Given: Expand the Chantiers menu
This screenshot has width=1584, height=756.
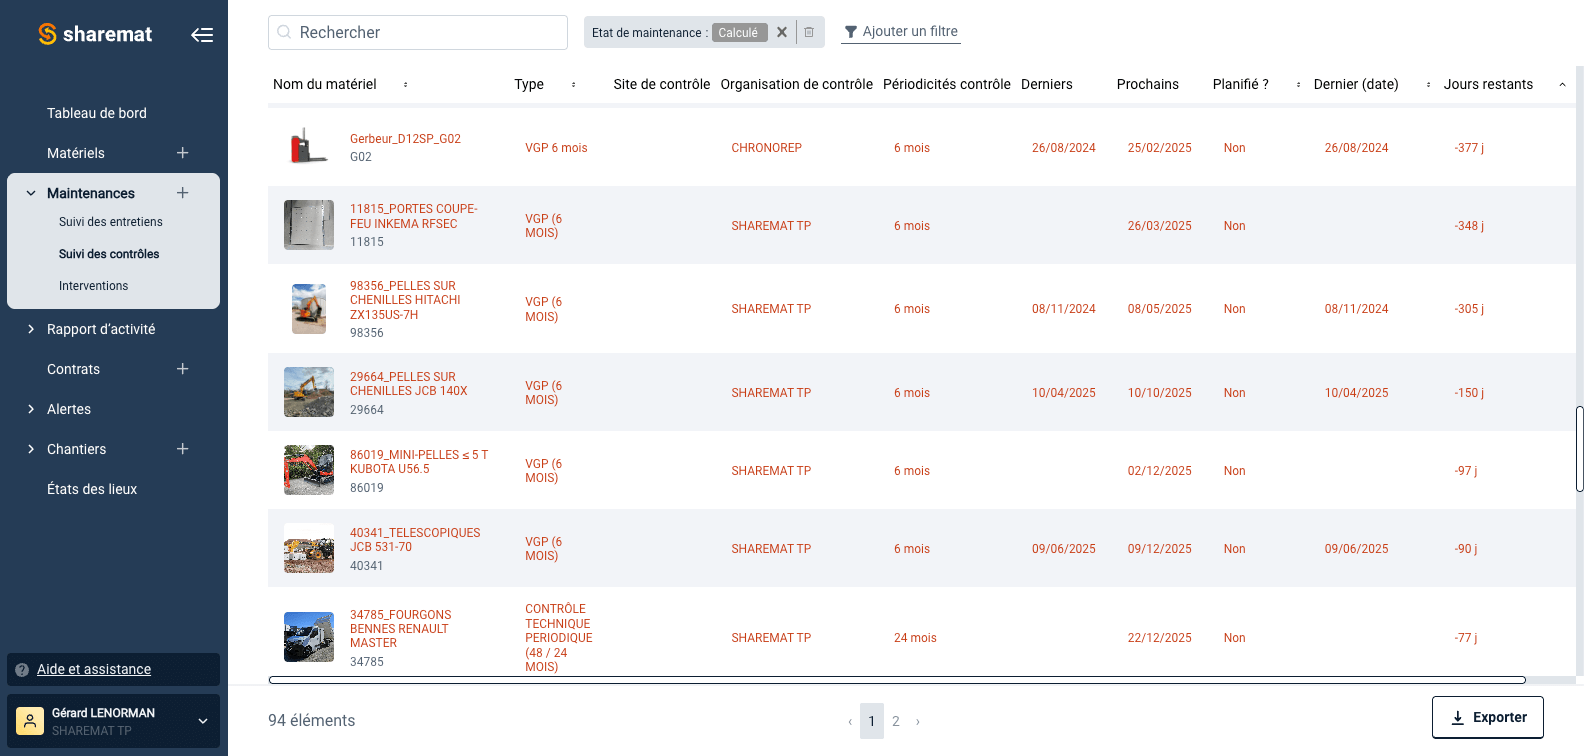Looking at the screenshot, I should pyautogui.click(x=31, y=449).
